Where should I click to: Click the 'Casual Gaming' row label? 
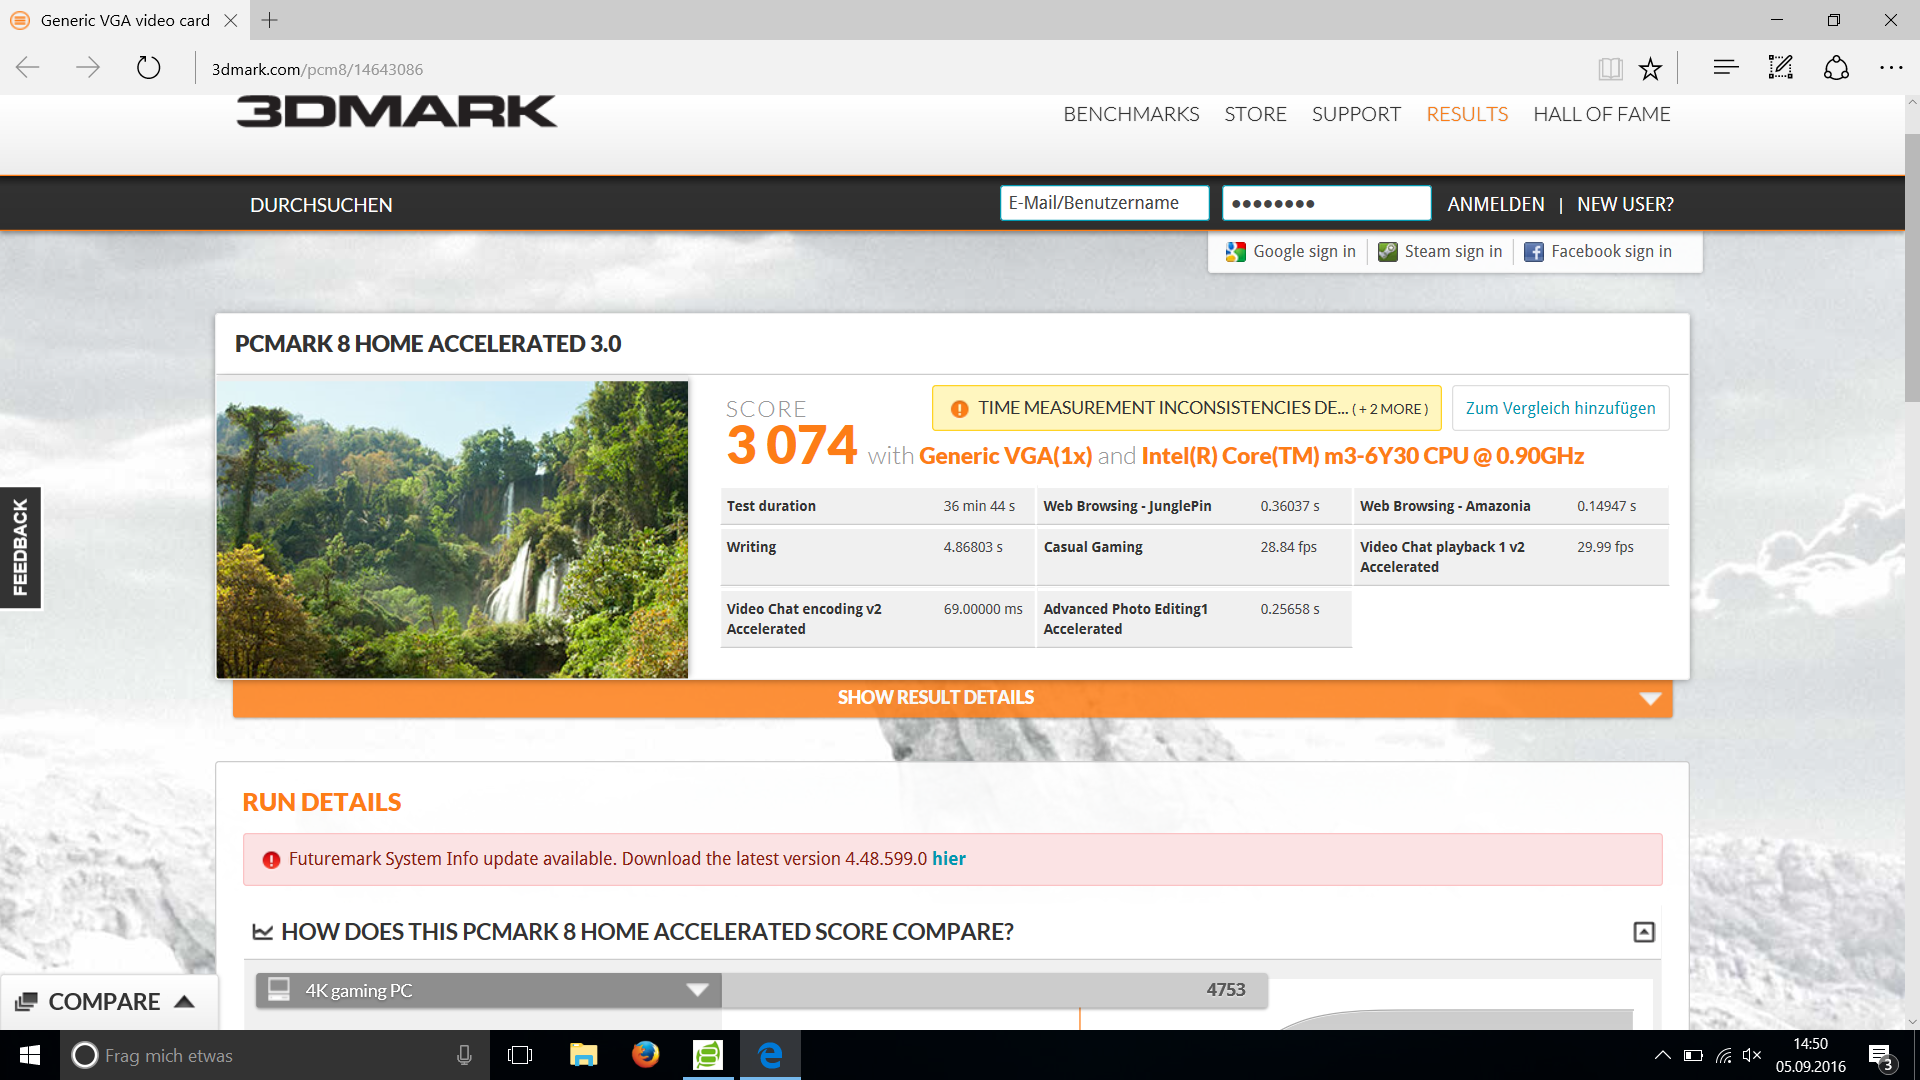1093,547
